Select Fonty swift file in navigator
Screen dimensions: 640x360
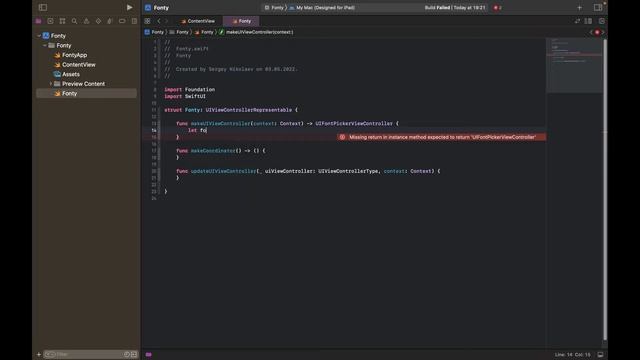tap(87, 93)
